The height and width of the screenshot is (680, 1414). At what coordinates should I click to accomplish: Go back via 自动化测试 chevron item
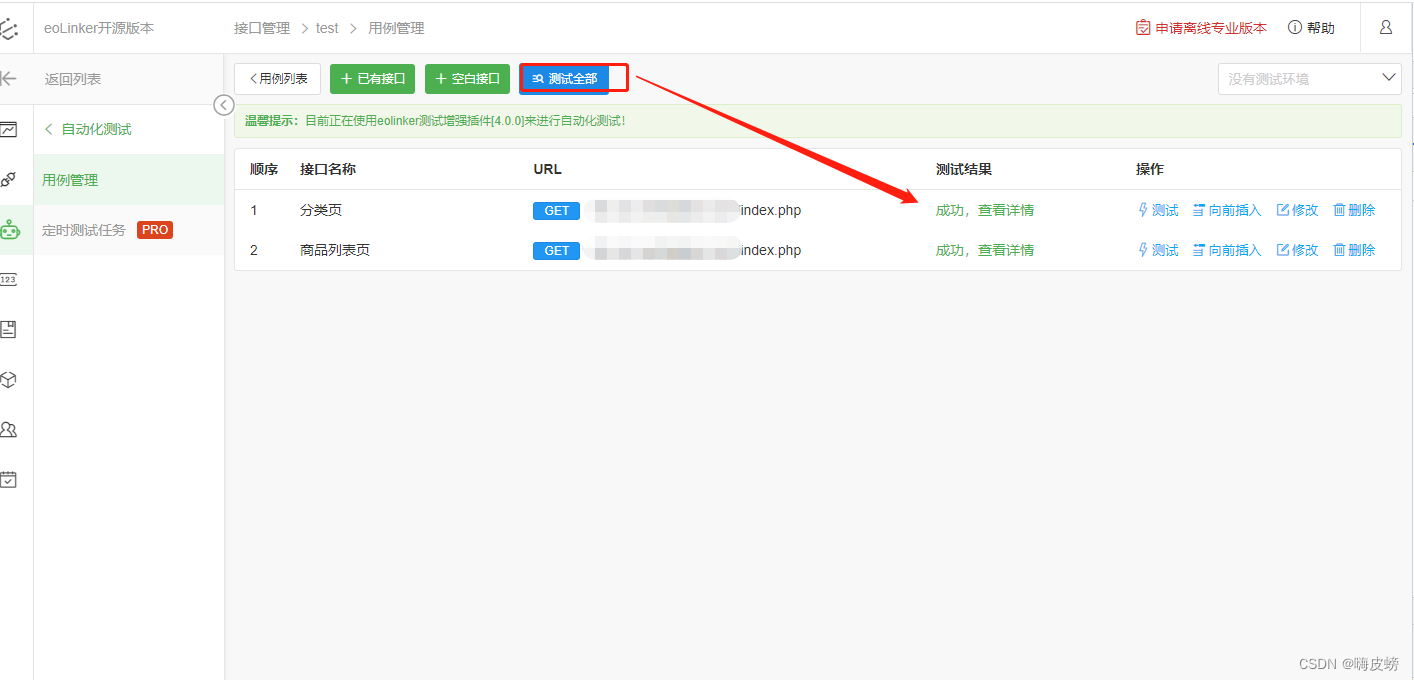[x=88, y=130]
